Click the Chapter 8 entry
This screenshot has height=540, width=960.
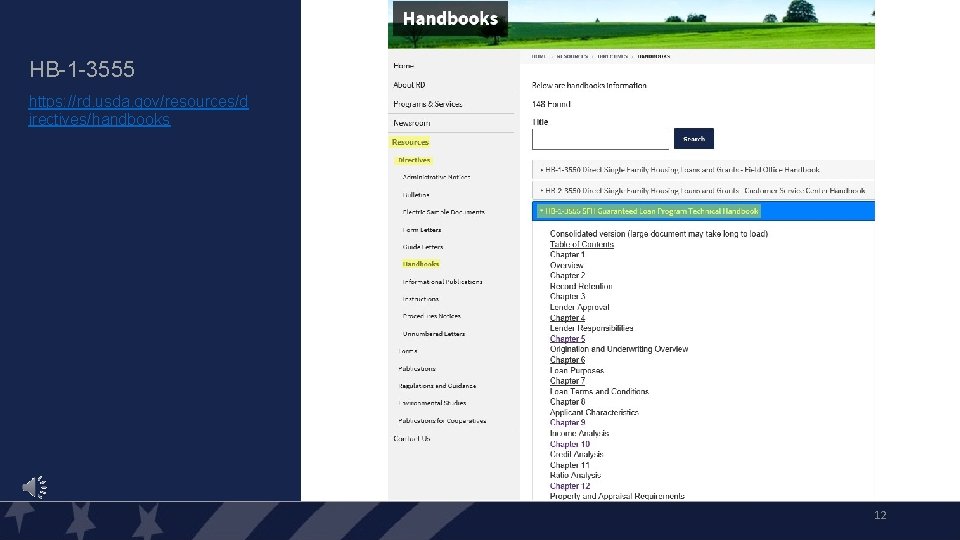pos(567,402)
